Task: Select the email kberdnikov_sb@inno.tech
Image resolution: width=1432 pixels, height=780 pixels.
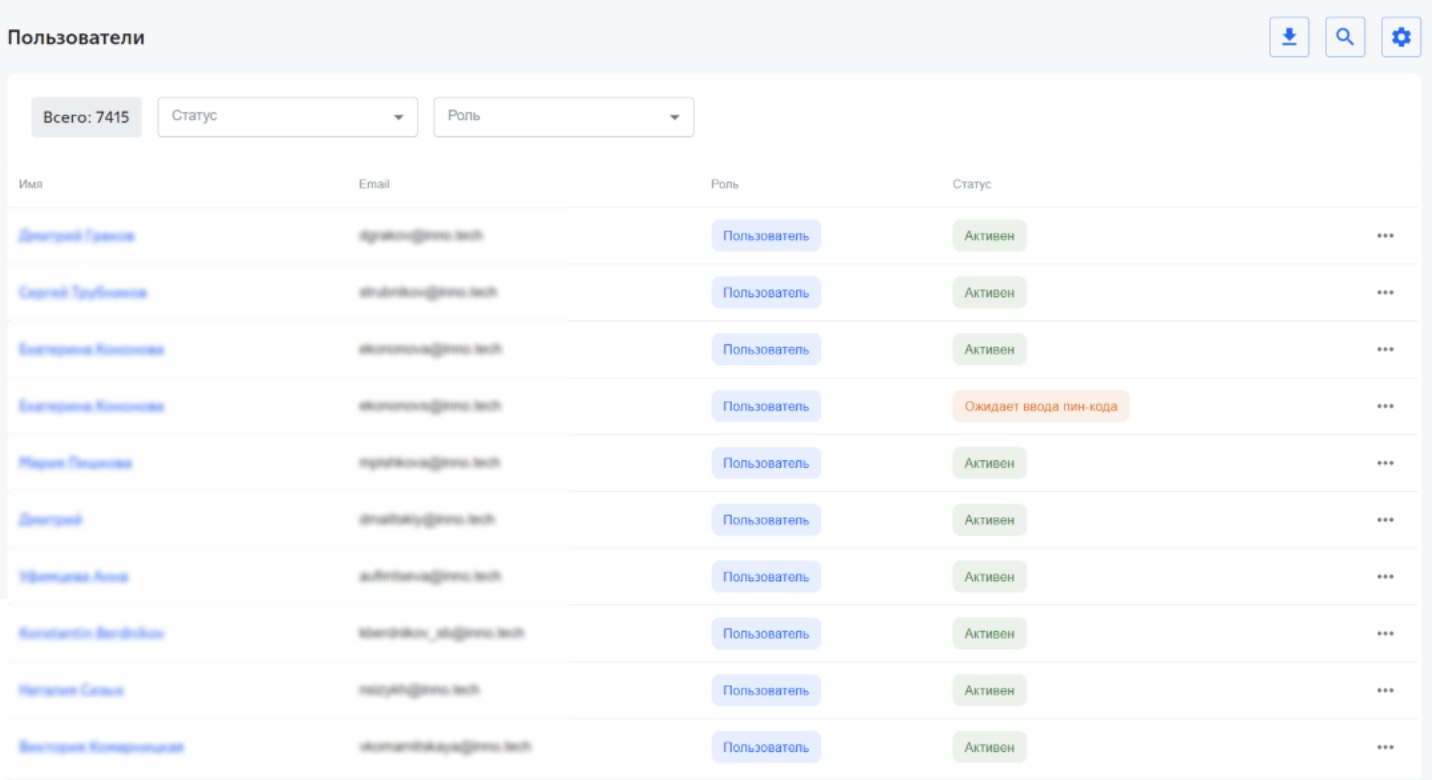Action: [441, 633]
